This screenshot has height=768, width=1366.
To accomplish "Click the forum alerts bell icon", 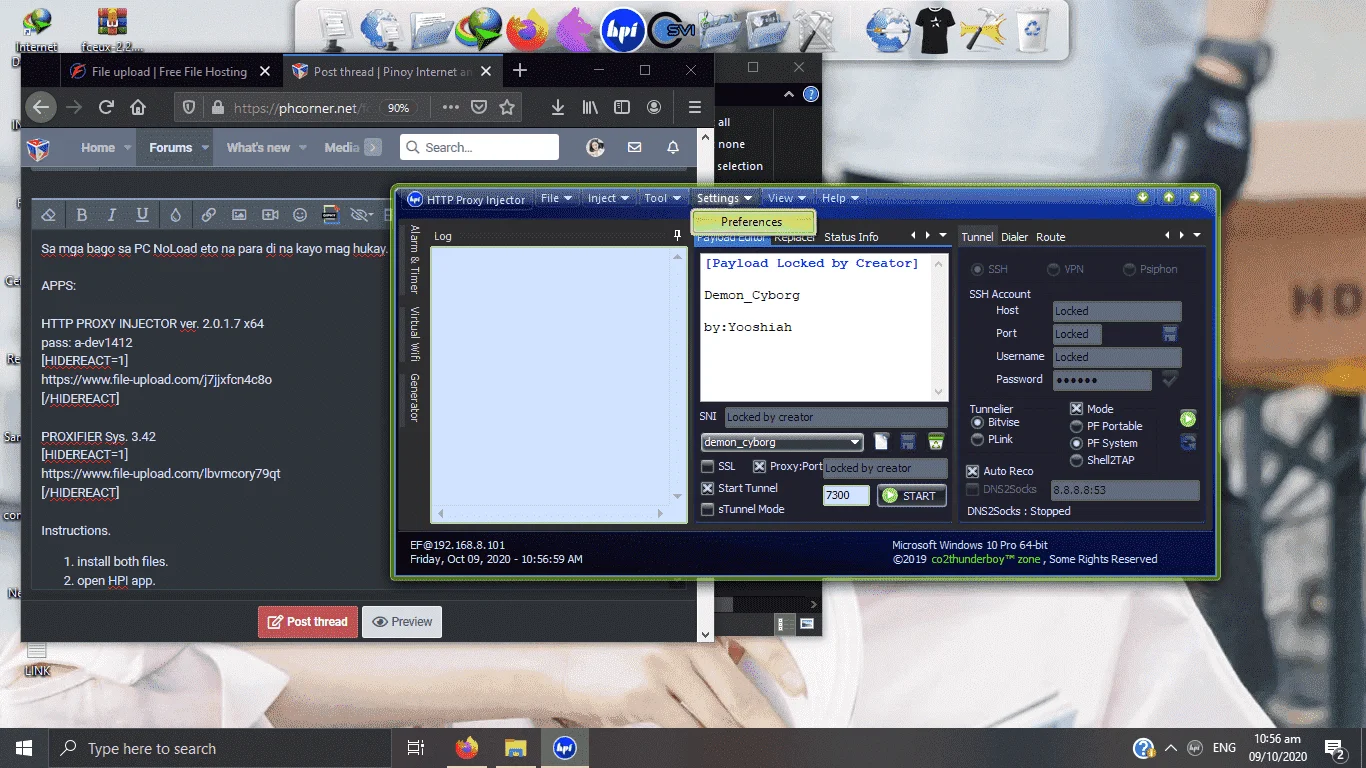I will (x=673, y=147).
